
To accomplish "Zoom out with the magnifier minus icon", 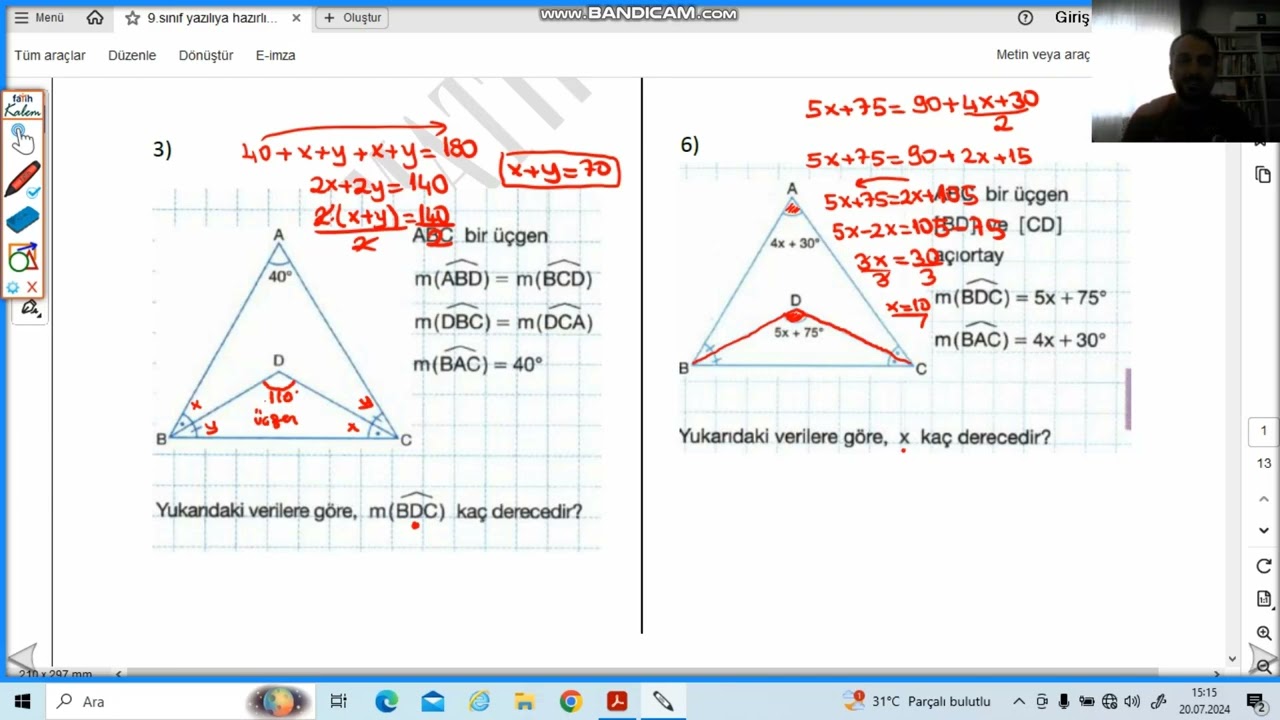I will coord(1263,665).
